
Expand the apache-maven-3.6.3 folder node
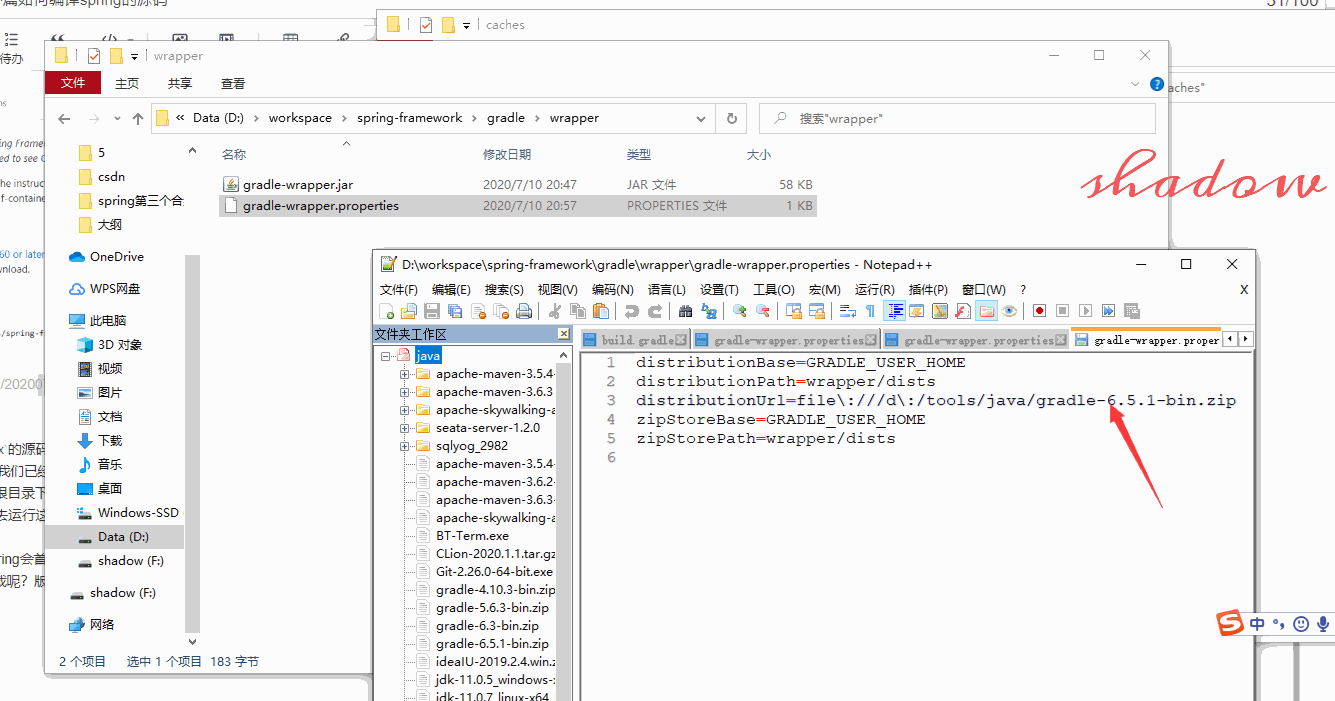pyautogui.click(x=405, y=392)
